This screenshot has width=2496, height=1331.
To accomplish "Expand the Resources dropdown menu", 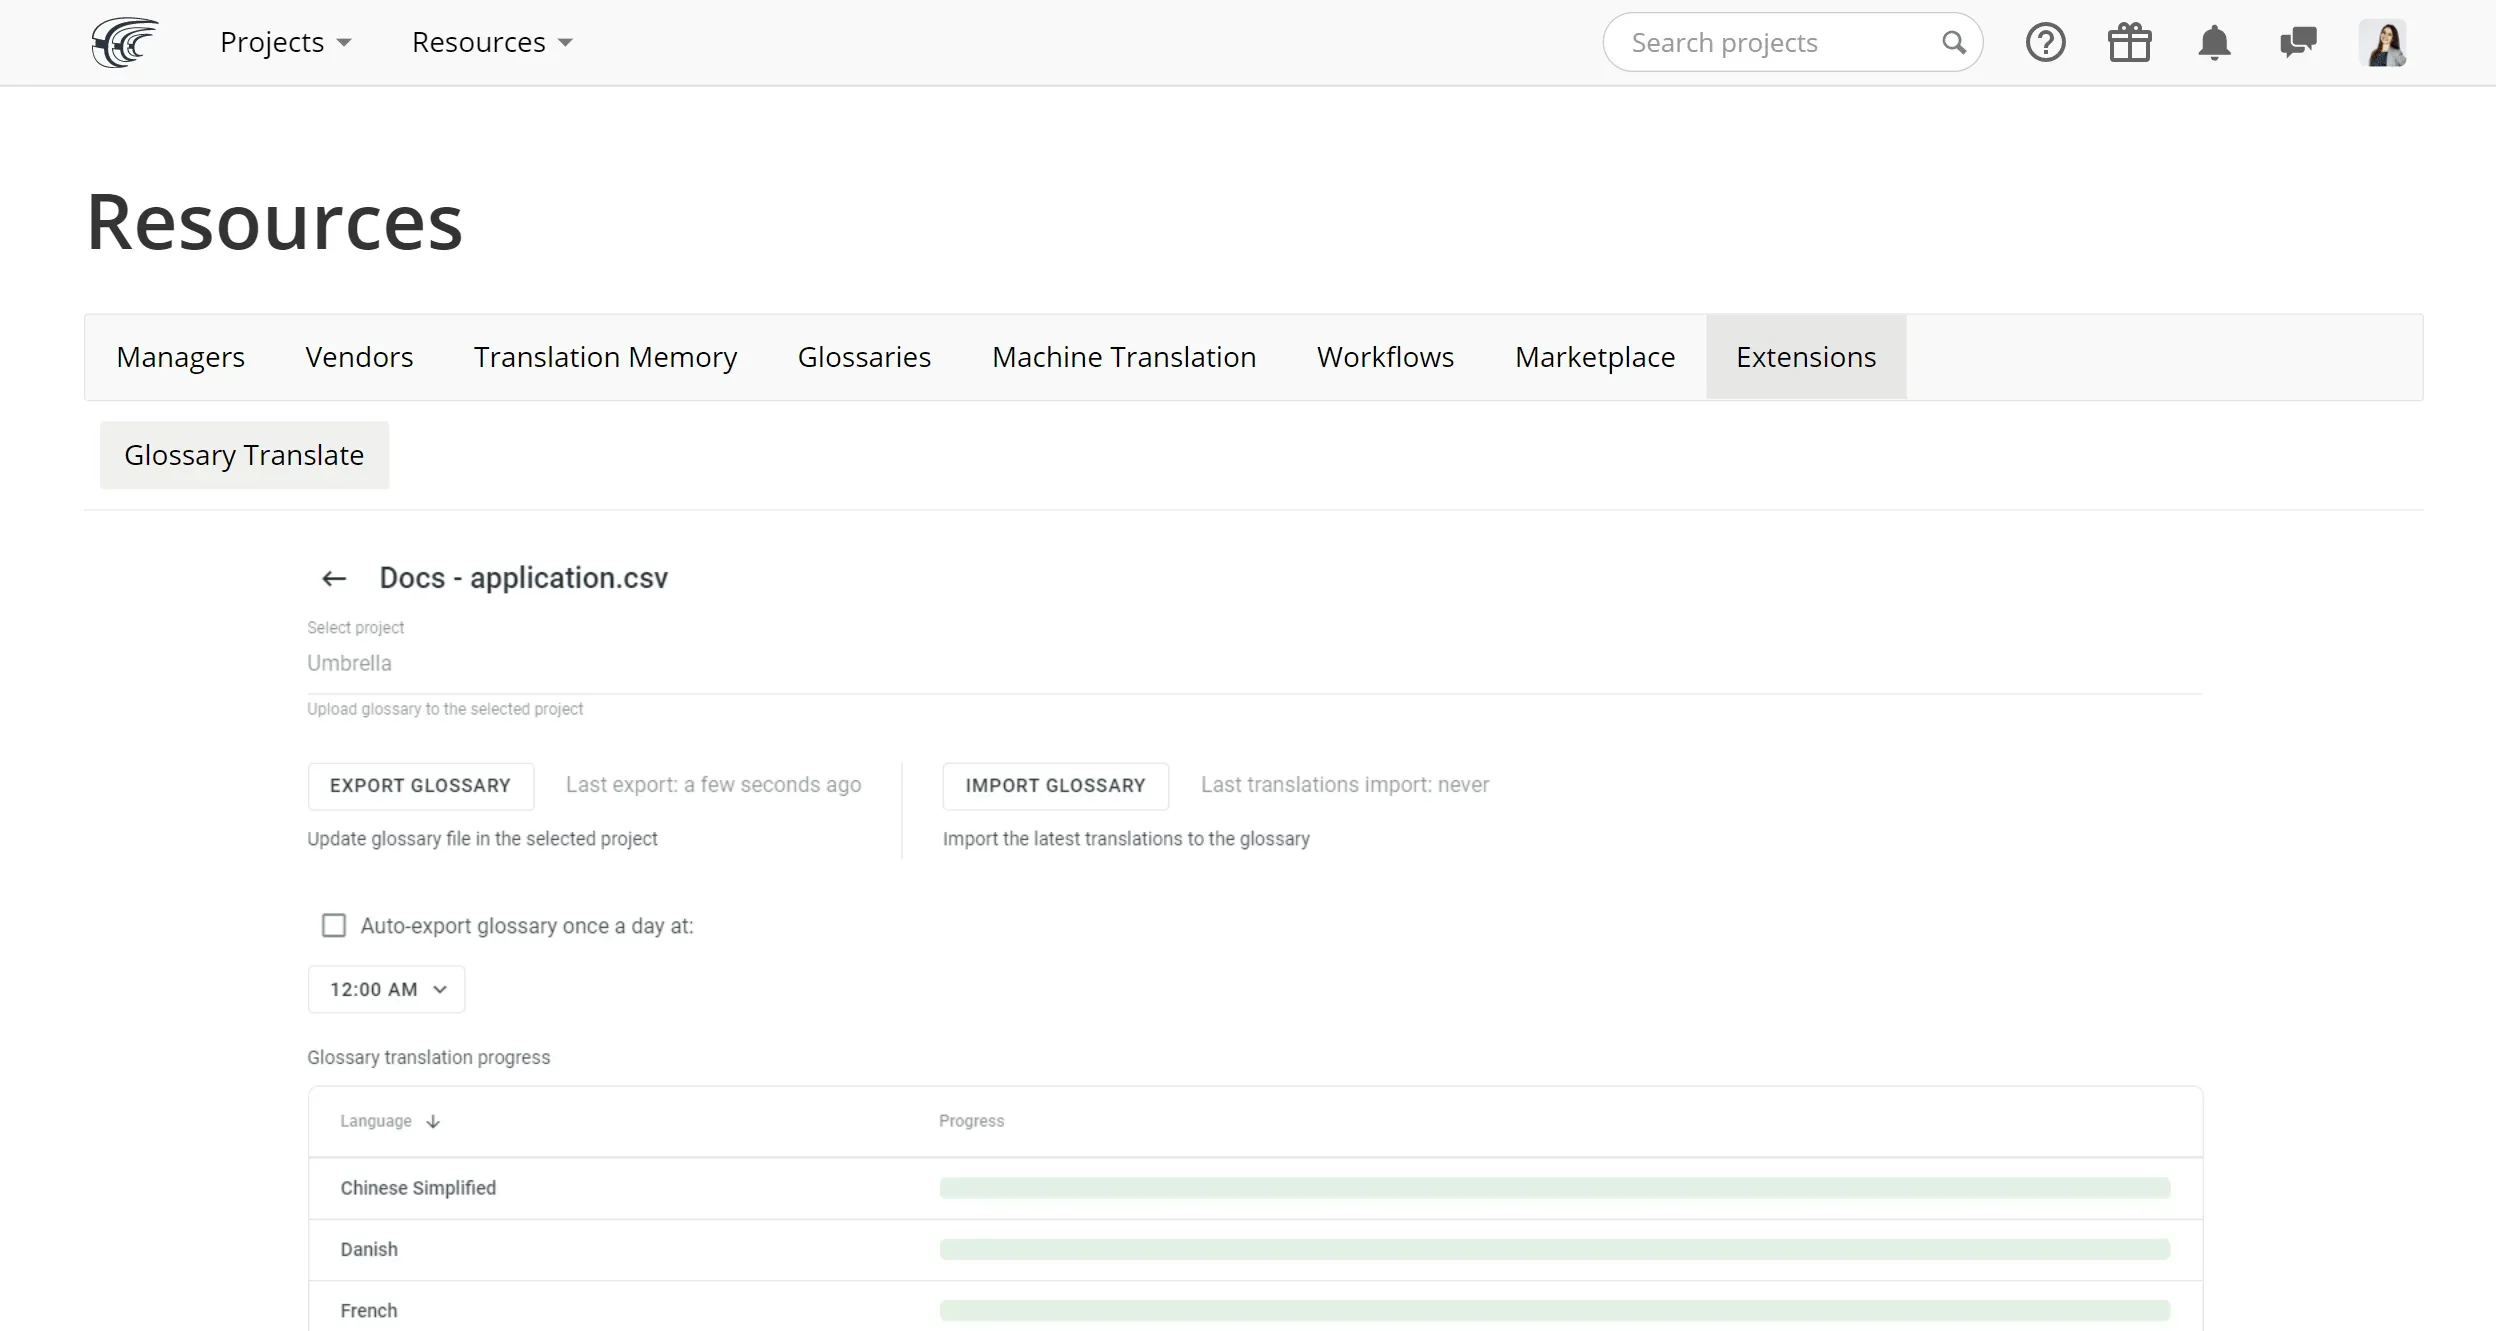I will tap(492, 43).
